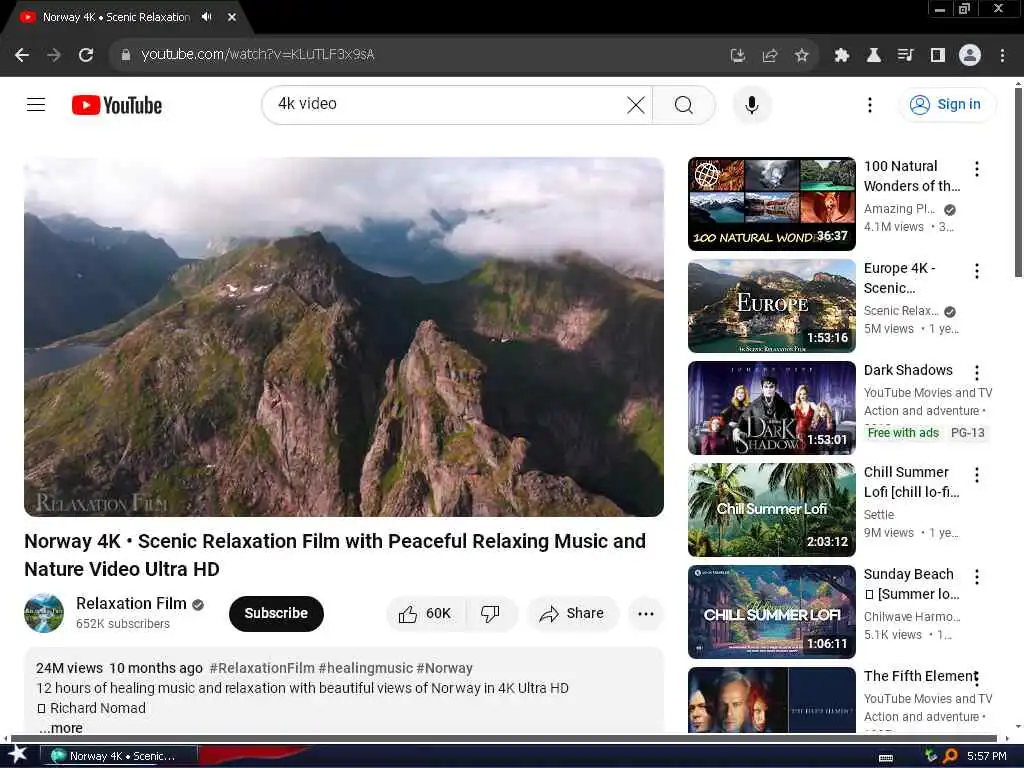
Task: Select Norway 4K taskbar window button
Action: point(118,756)
